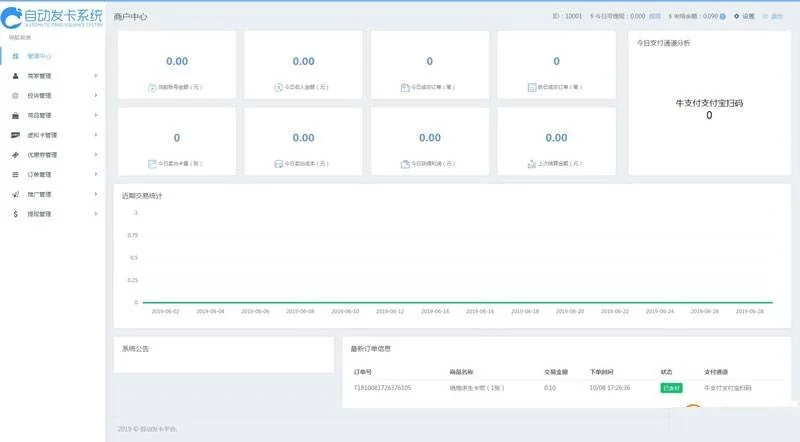Click order number T1810081726376105
The height and width of the screenshot is (442, 800).
tap(382, 387)
